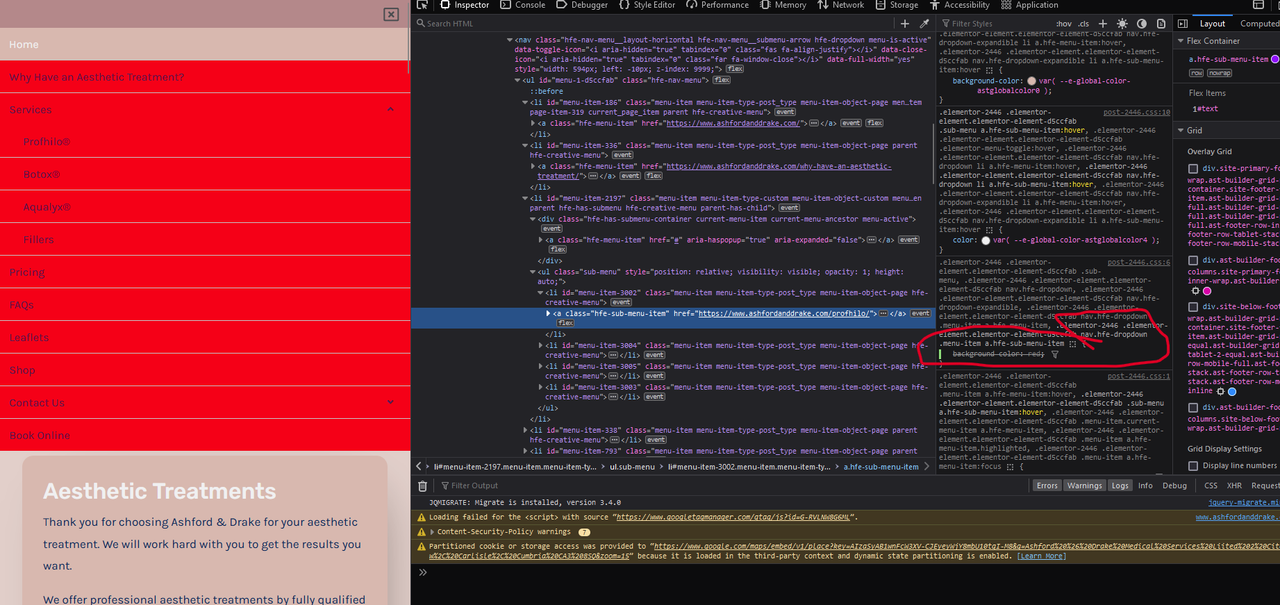Open the Book Online menu link

pyautogui.click(x=205, y=435)
